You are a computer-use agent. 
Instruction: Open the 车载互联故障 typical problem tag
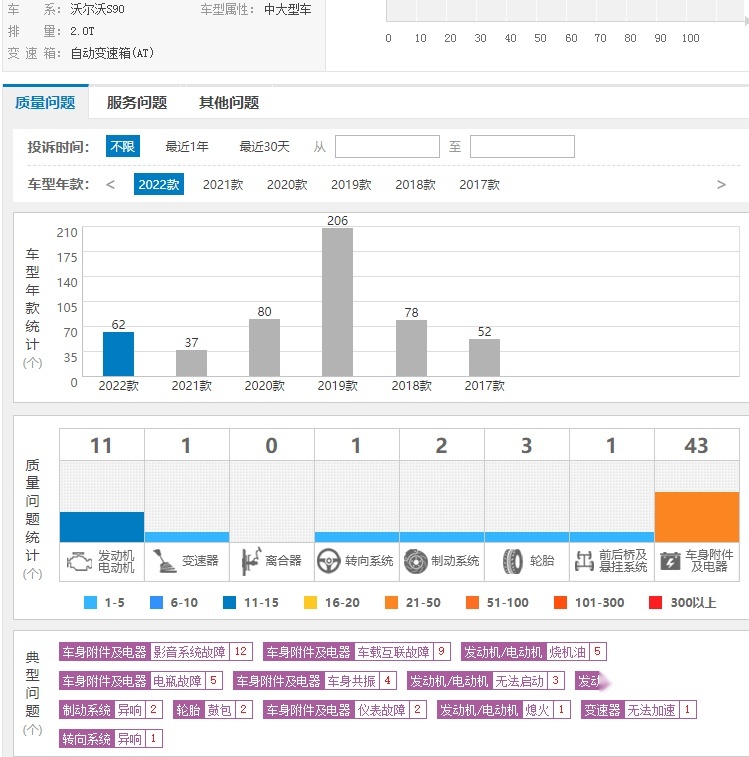[x=357, y=652]
